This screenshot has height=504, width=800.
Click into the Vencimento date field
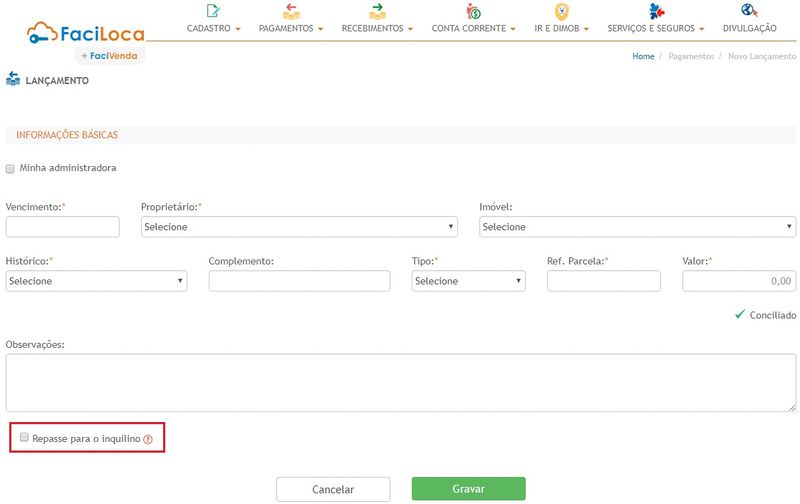point(62,227)
